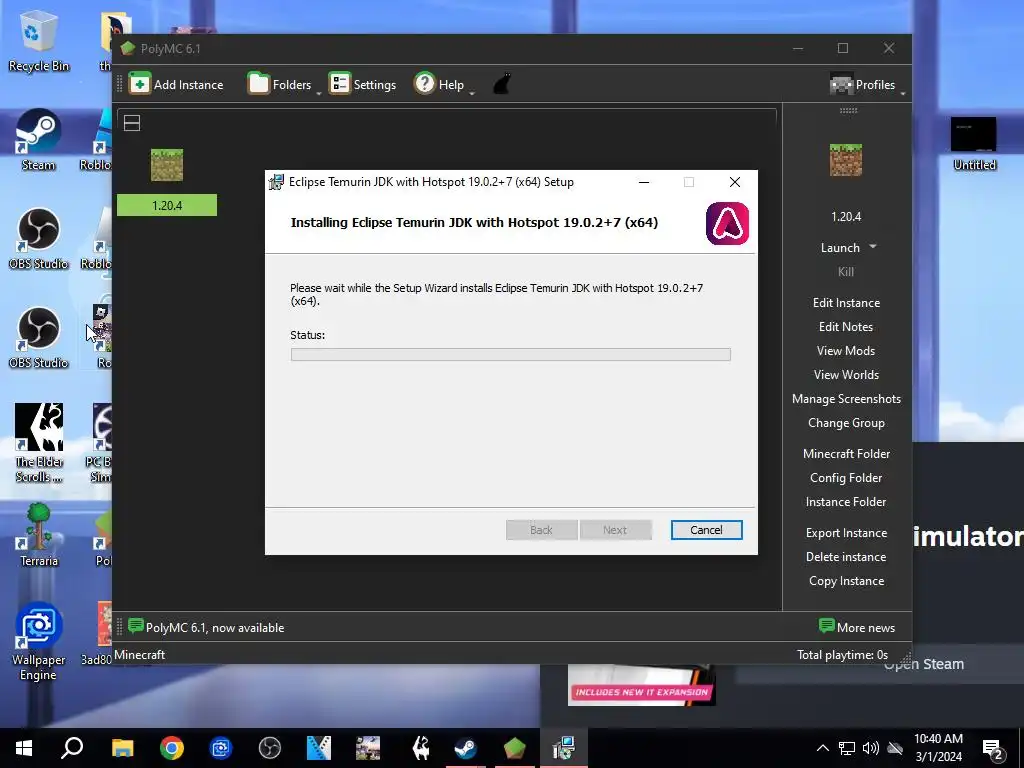Open the Windows Start menu

coord(24,748)
